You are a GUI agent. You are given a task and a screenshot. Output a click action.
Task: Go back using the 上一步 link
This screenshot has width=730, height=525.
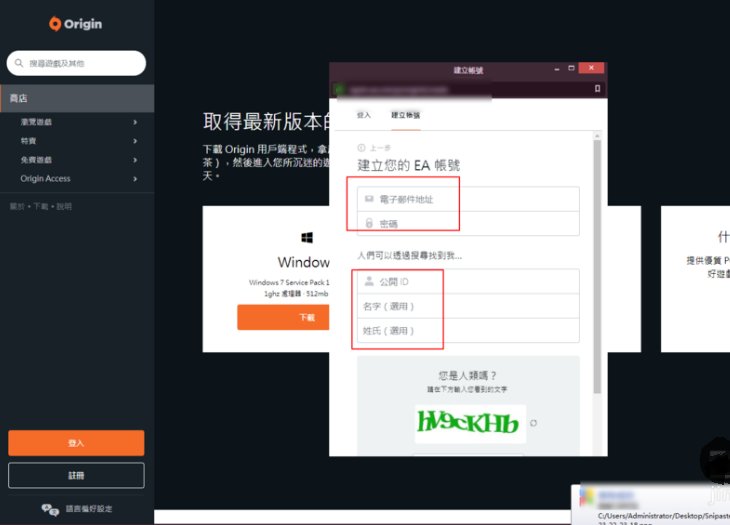(380, 148)
